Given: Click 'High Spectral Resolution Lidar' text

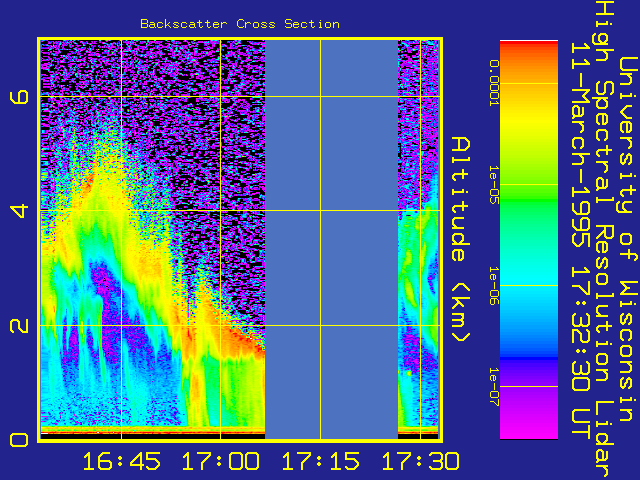Looking at the screenshot, I should point(604,239).
